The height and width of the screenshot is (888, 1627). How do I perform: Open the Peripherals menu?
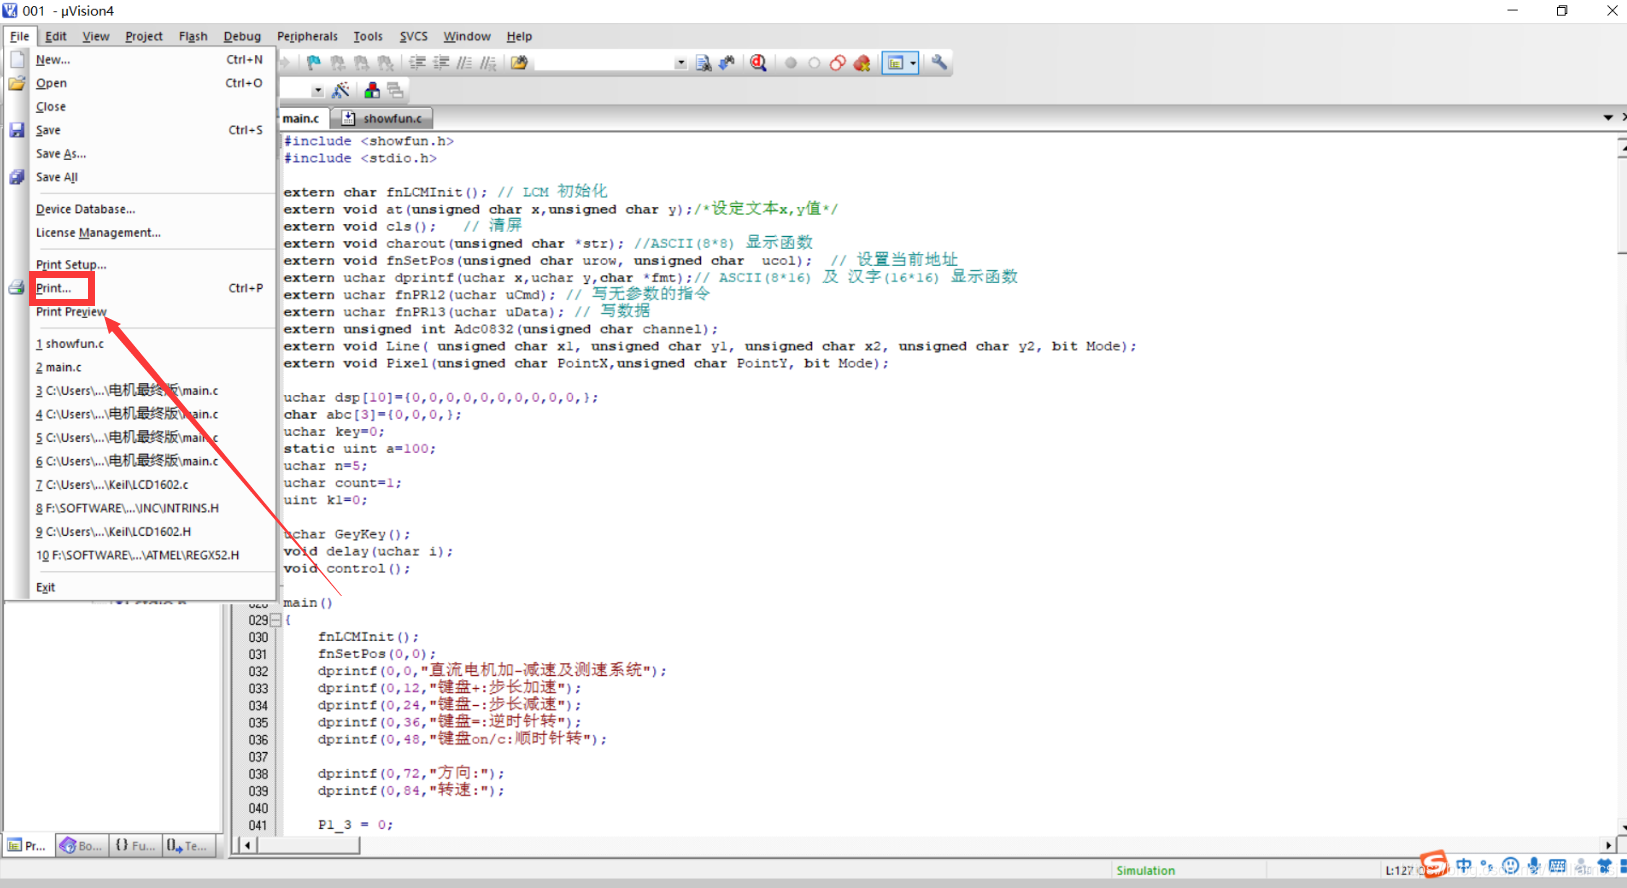(307, 36)
